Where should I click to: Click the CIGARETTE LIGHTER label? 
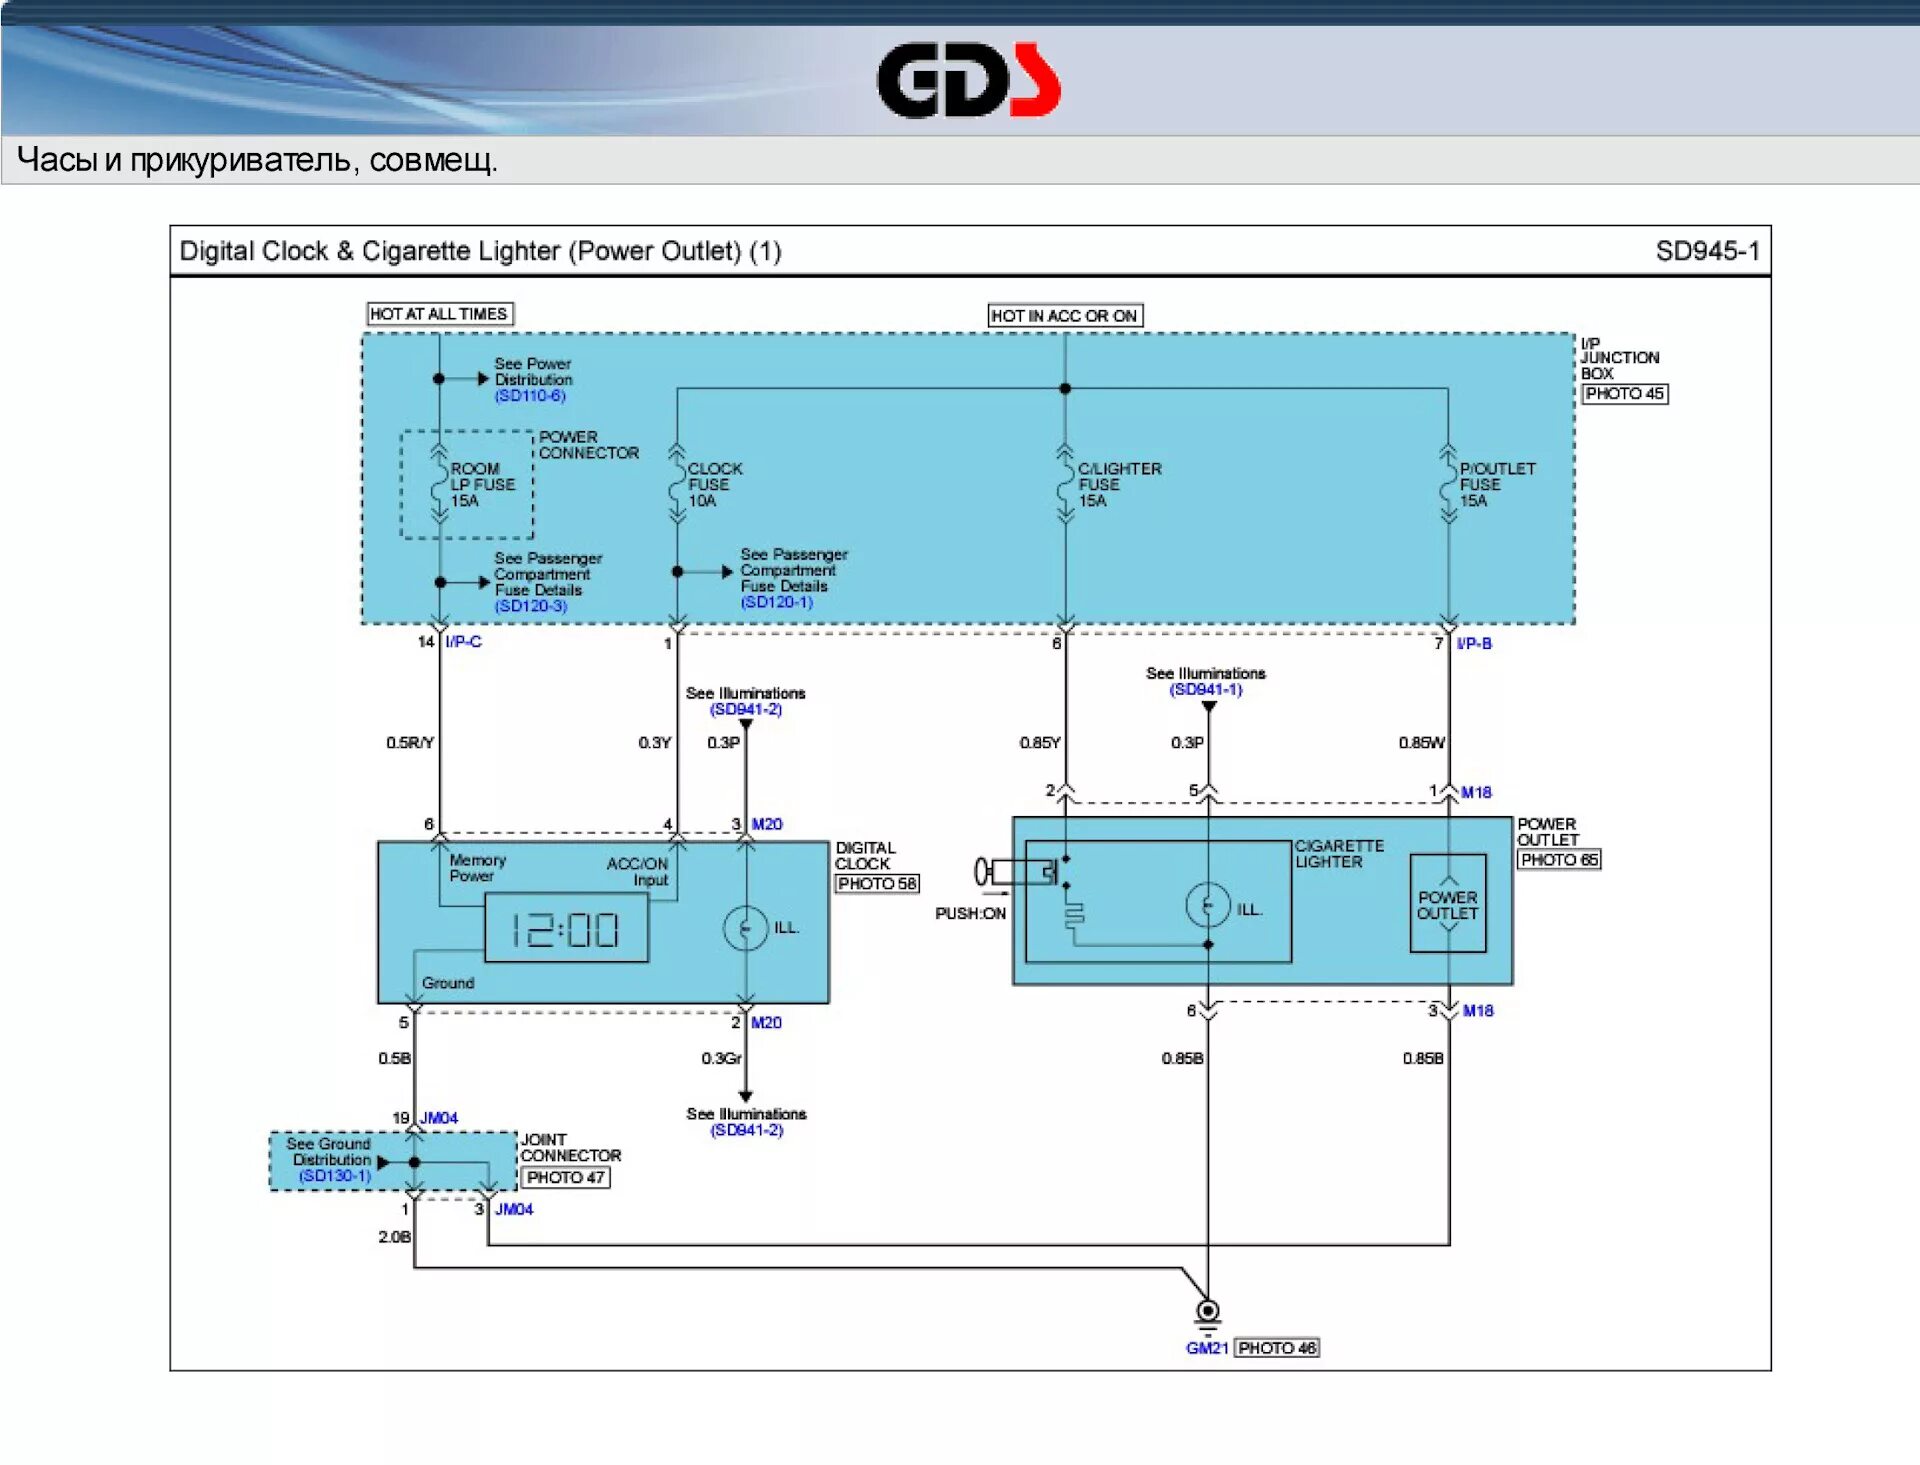tap(1339, 854)
